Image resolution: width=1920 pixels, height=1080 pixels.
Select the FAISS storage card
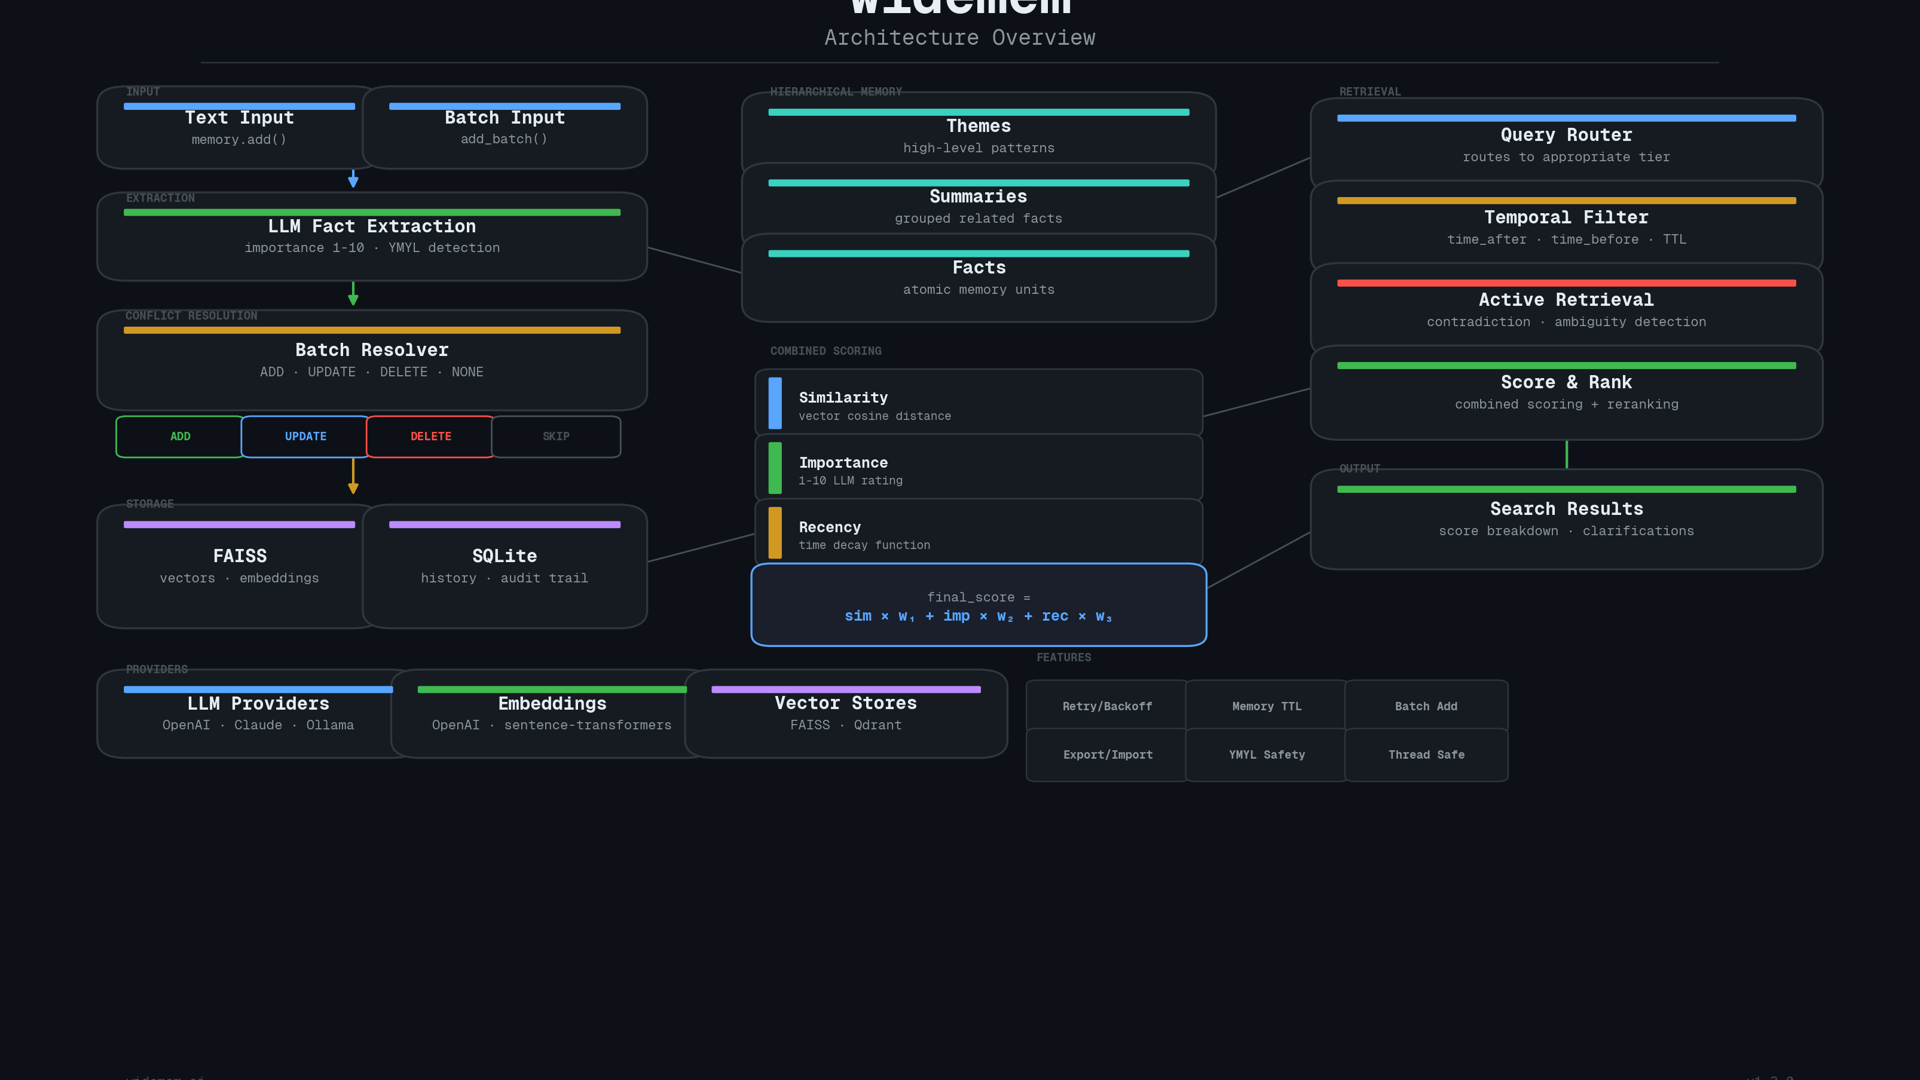point(238,566)
